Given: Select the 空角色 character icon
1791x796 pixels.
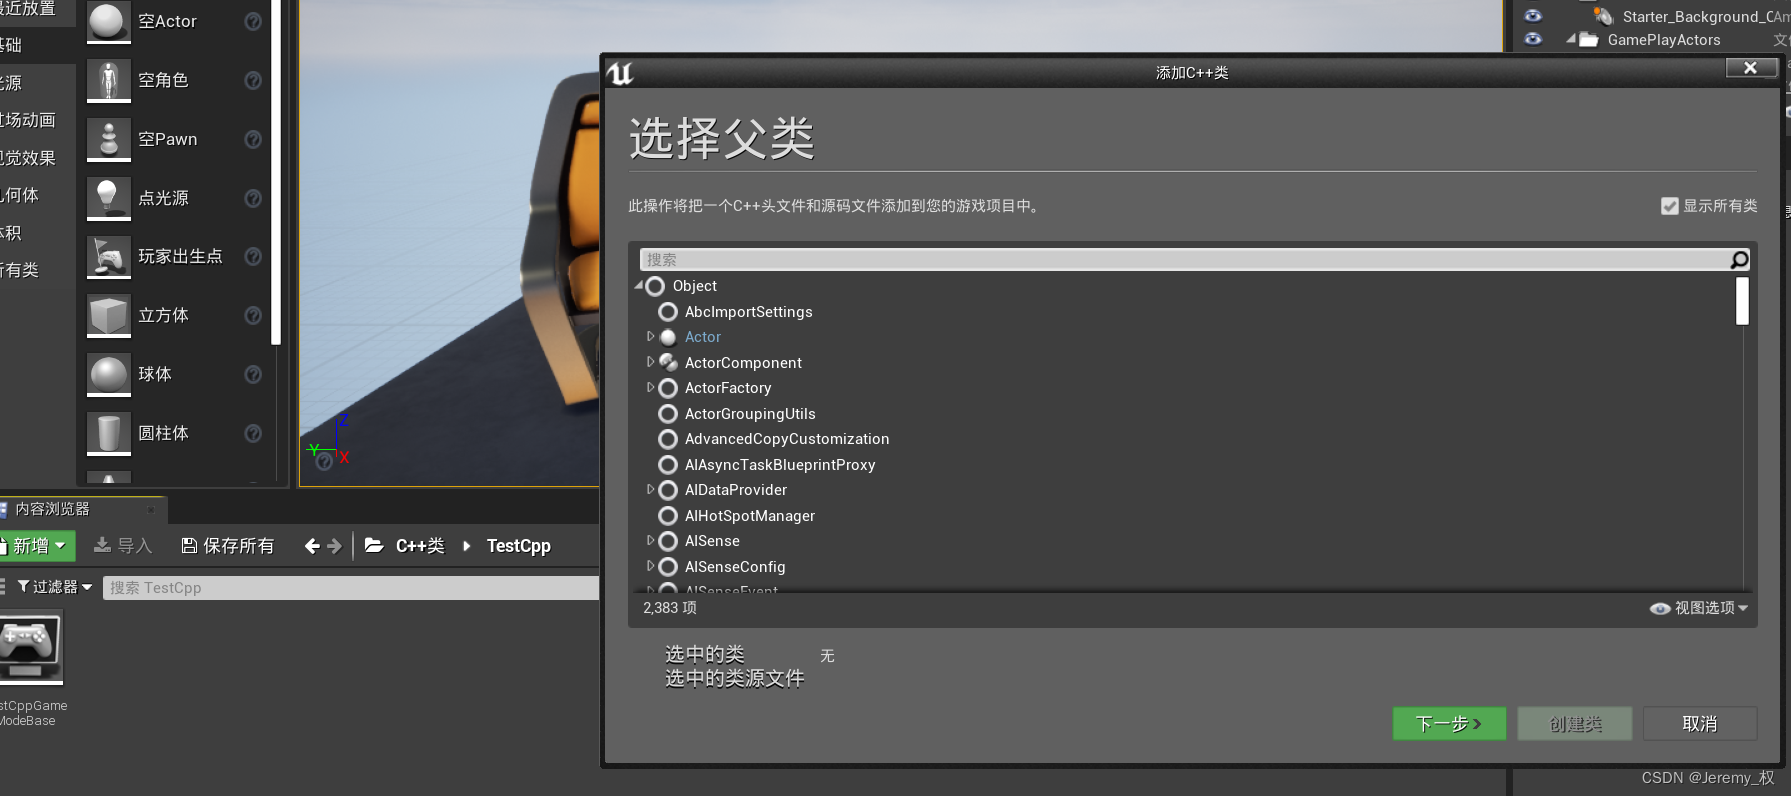Looking at the screenshot, I should (109, 80).
